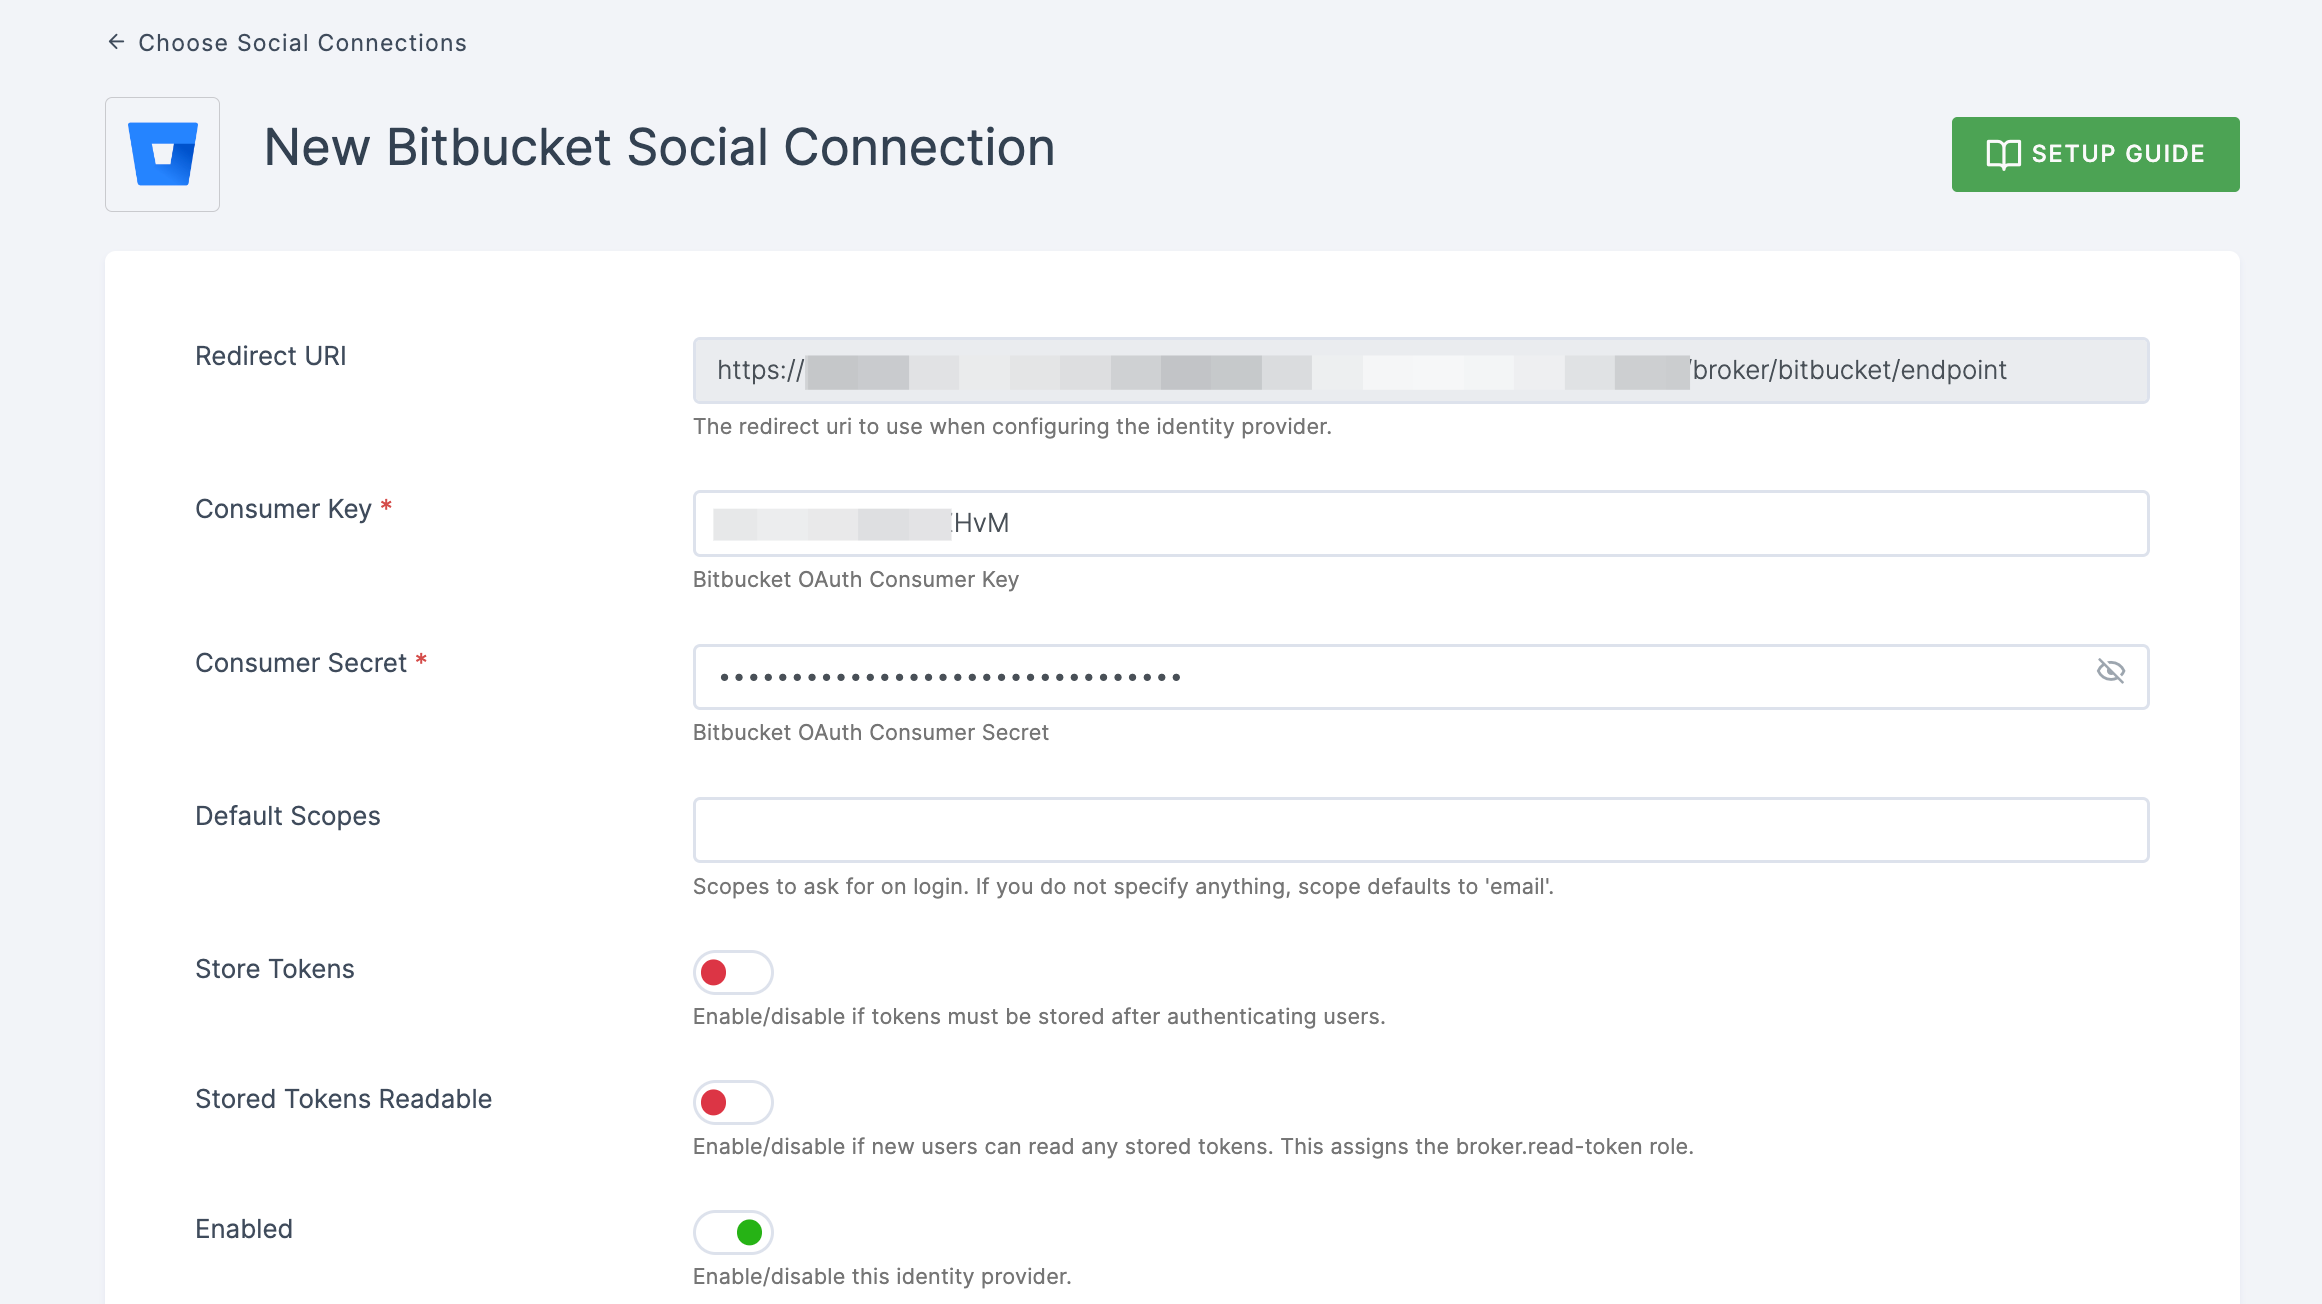Focus the Consumer Secret input
The image size is (2322, 1304).
(x=1421, y=677)
